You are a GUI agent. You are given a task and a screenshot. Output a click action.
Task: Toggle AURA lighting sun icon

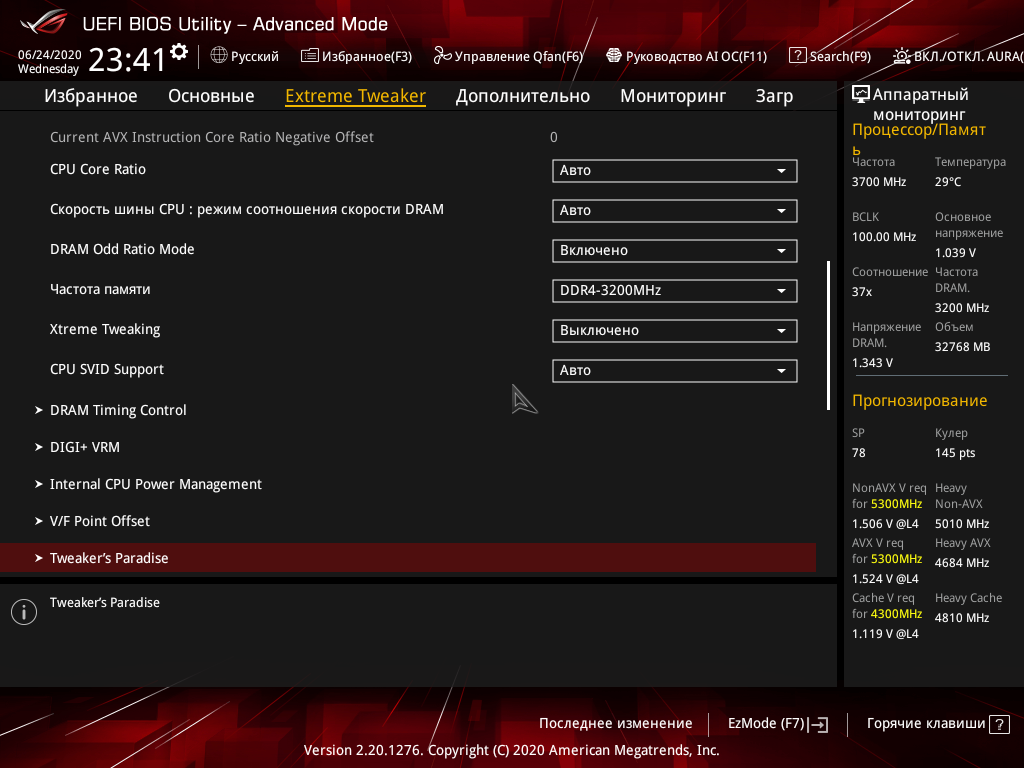902,56
